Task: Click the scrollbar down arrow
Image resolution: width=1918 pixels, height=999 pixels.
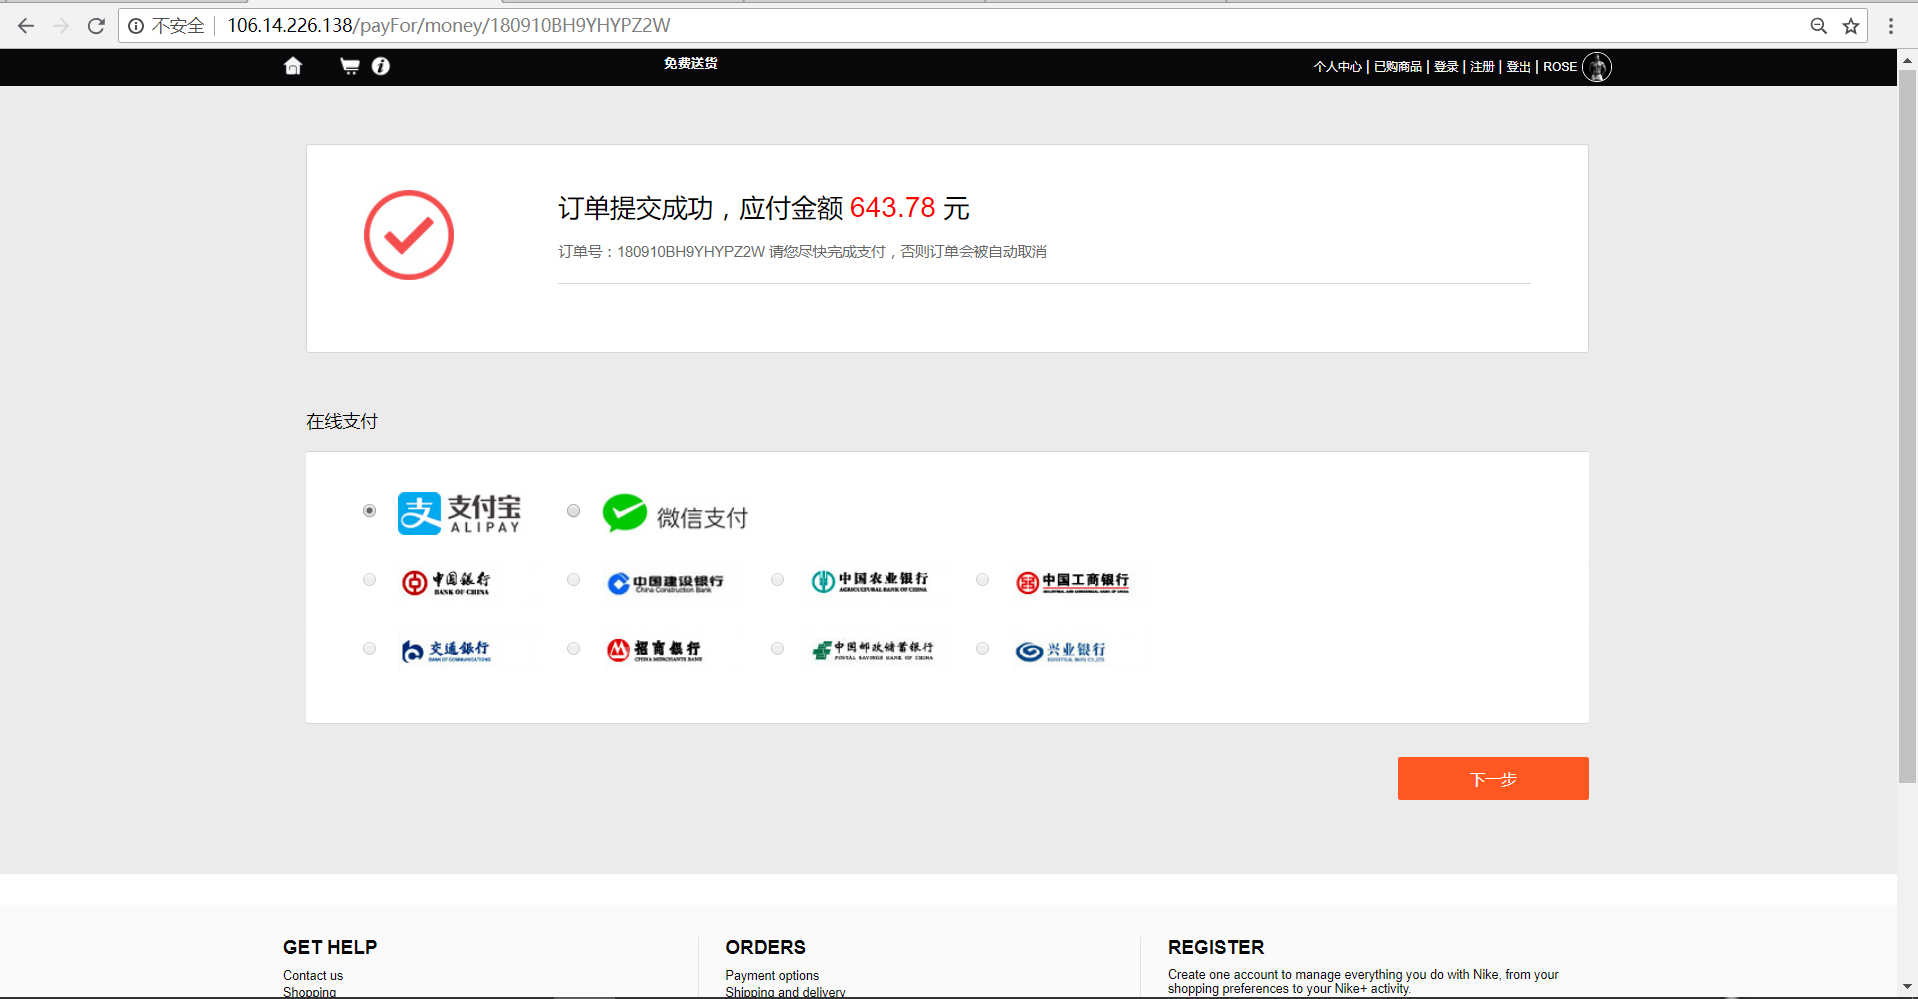Action: (1908, 987)
